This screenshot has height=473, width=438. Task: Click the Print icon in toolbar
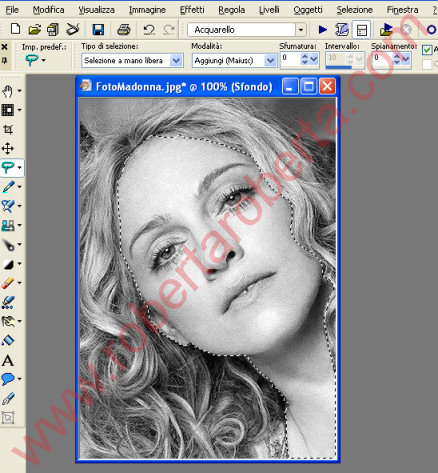pos(124,30)
